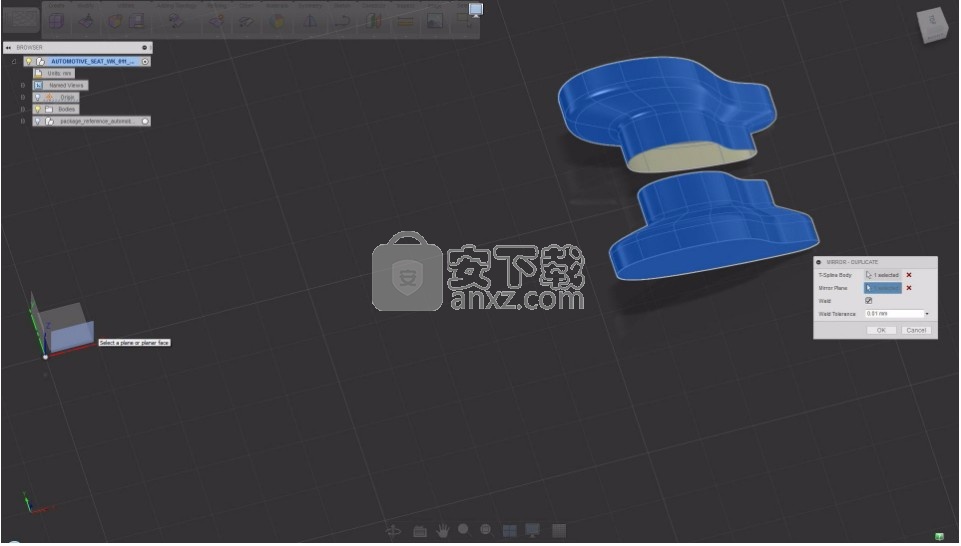Expand the Bodies node
This screenshot has width=961, height=546.
pos(23,109)
